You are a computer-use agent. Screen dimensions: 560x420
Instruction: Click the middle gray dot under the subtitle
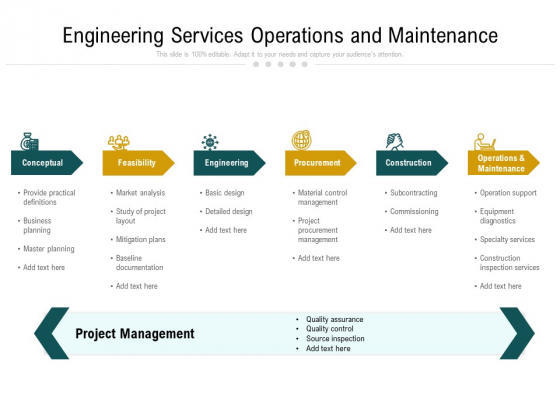point(280,64)
